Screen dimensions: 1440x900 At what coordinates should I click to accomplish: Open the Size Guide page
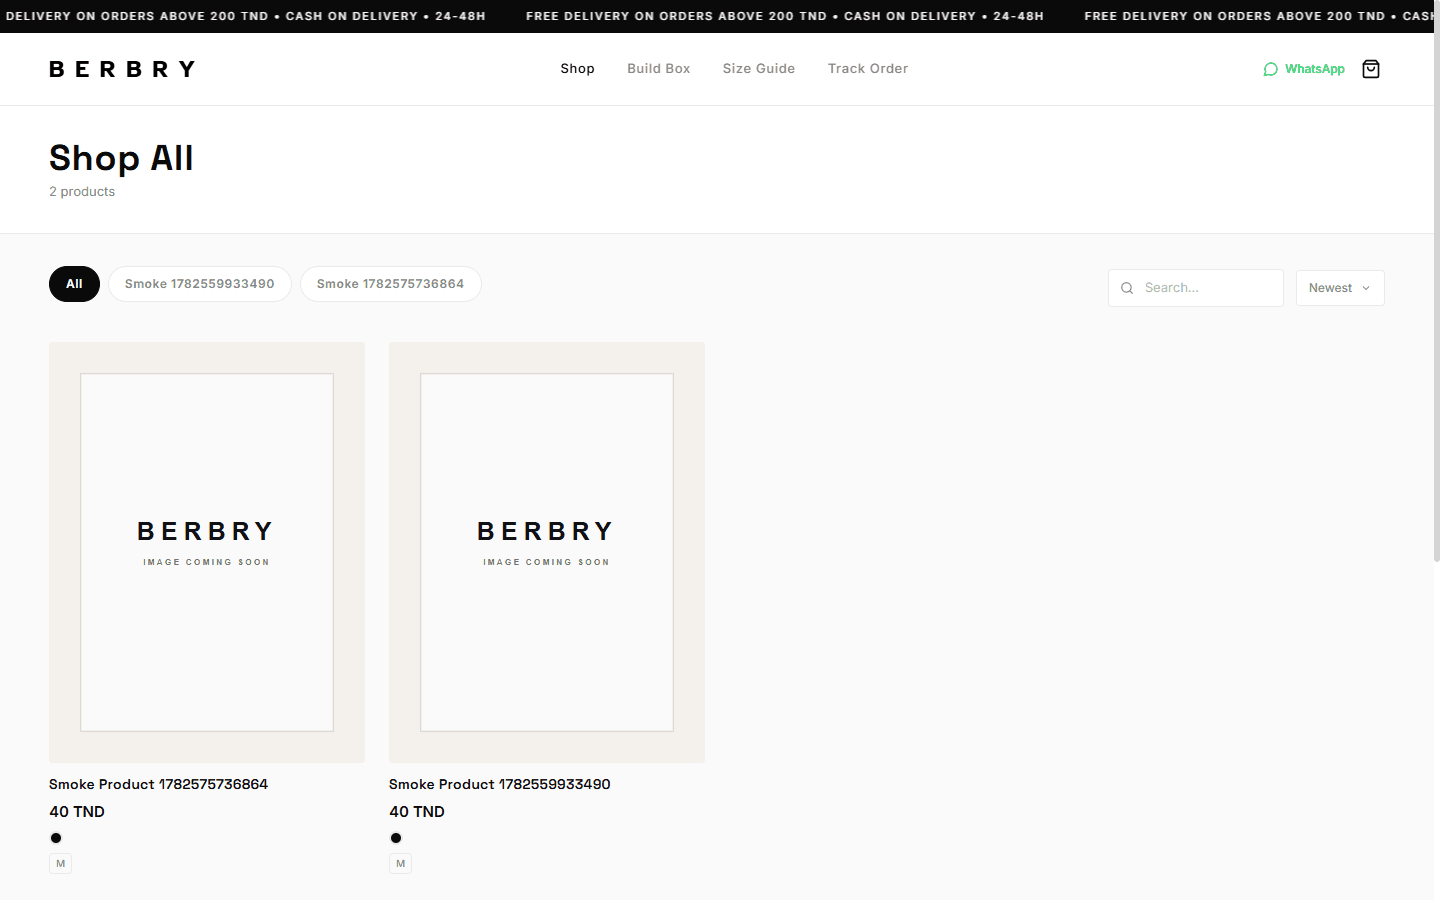pos(759,69)
